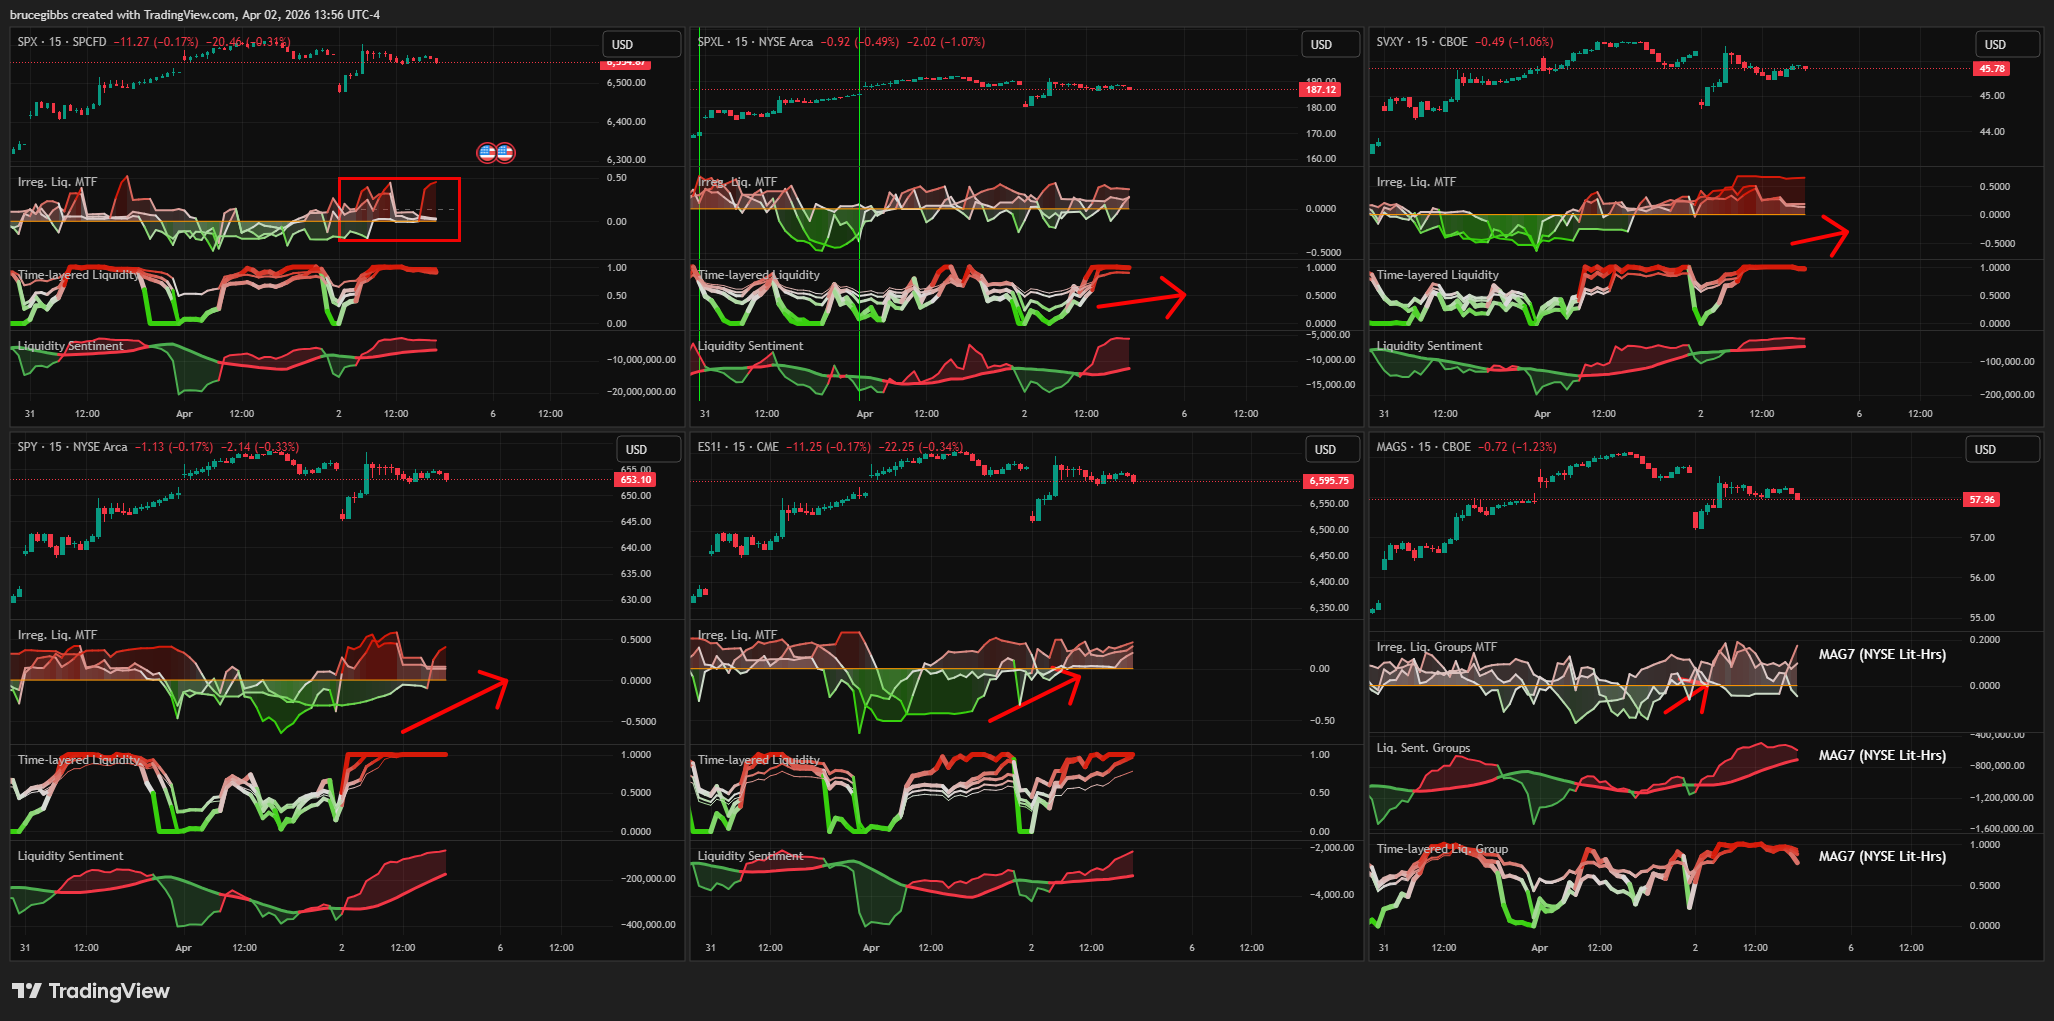Select red arrow in MAGS Irreg. Liq. Groups pane
Screen dimensions: 2054x1021
tap(1685, 699)
